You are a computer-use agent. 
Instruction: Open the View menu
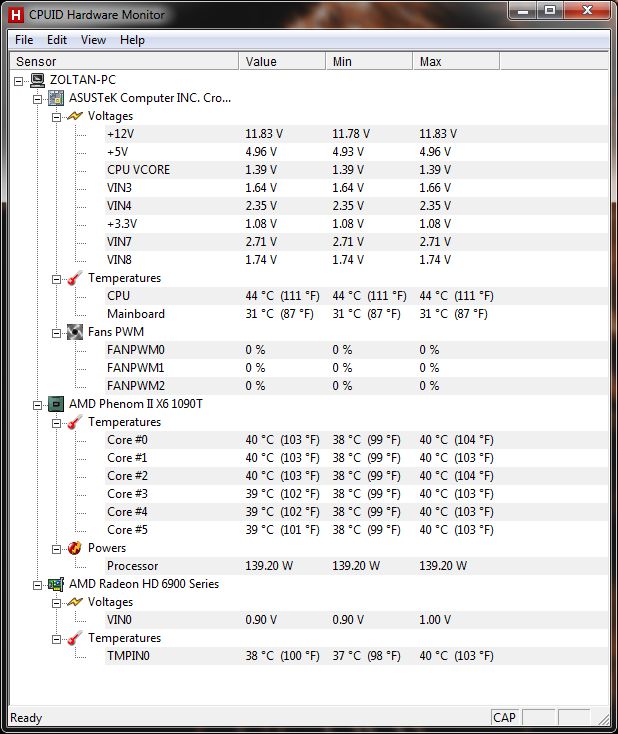pos(93,40)
